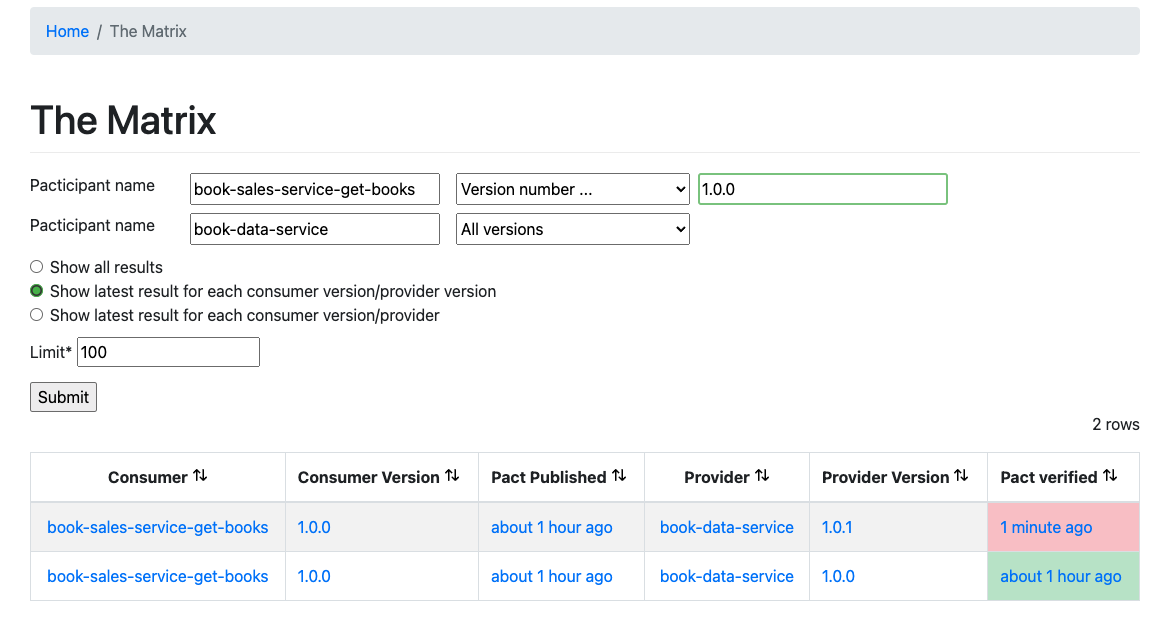Viewport: 1173px width, 631px height.
Task: Sort by Pact Published arrows icon
Action: click(x=619, y=477)
